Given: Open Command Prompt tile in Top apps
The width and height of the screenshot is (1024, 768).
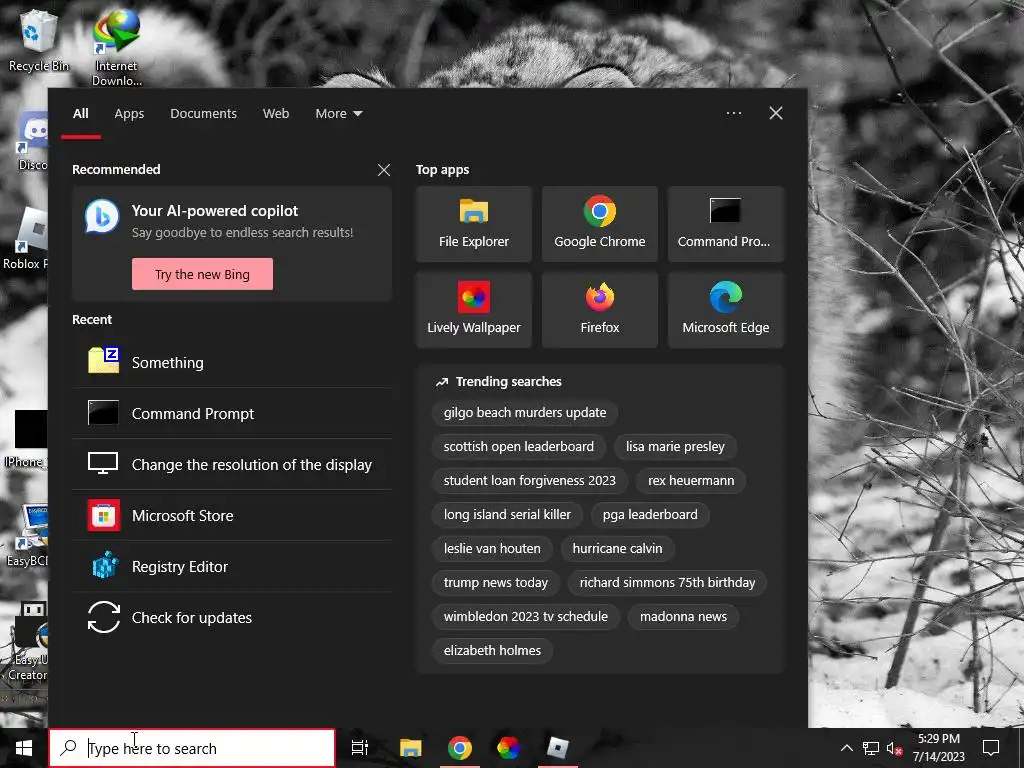Looking at the screenshot, I should click(726, 224).
